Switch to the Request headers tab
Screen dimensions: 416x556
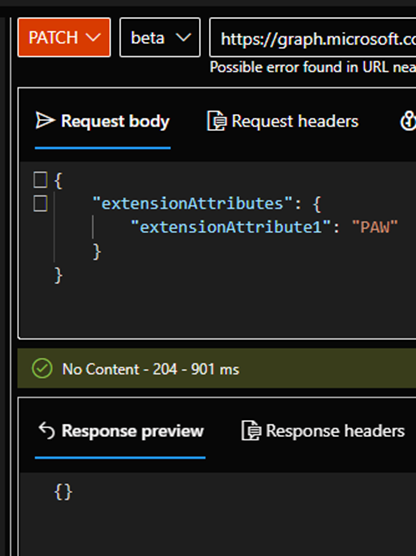(283, 121)
